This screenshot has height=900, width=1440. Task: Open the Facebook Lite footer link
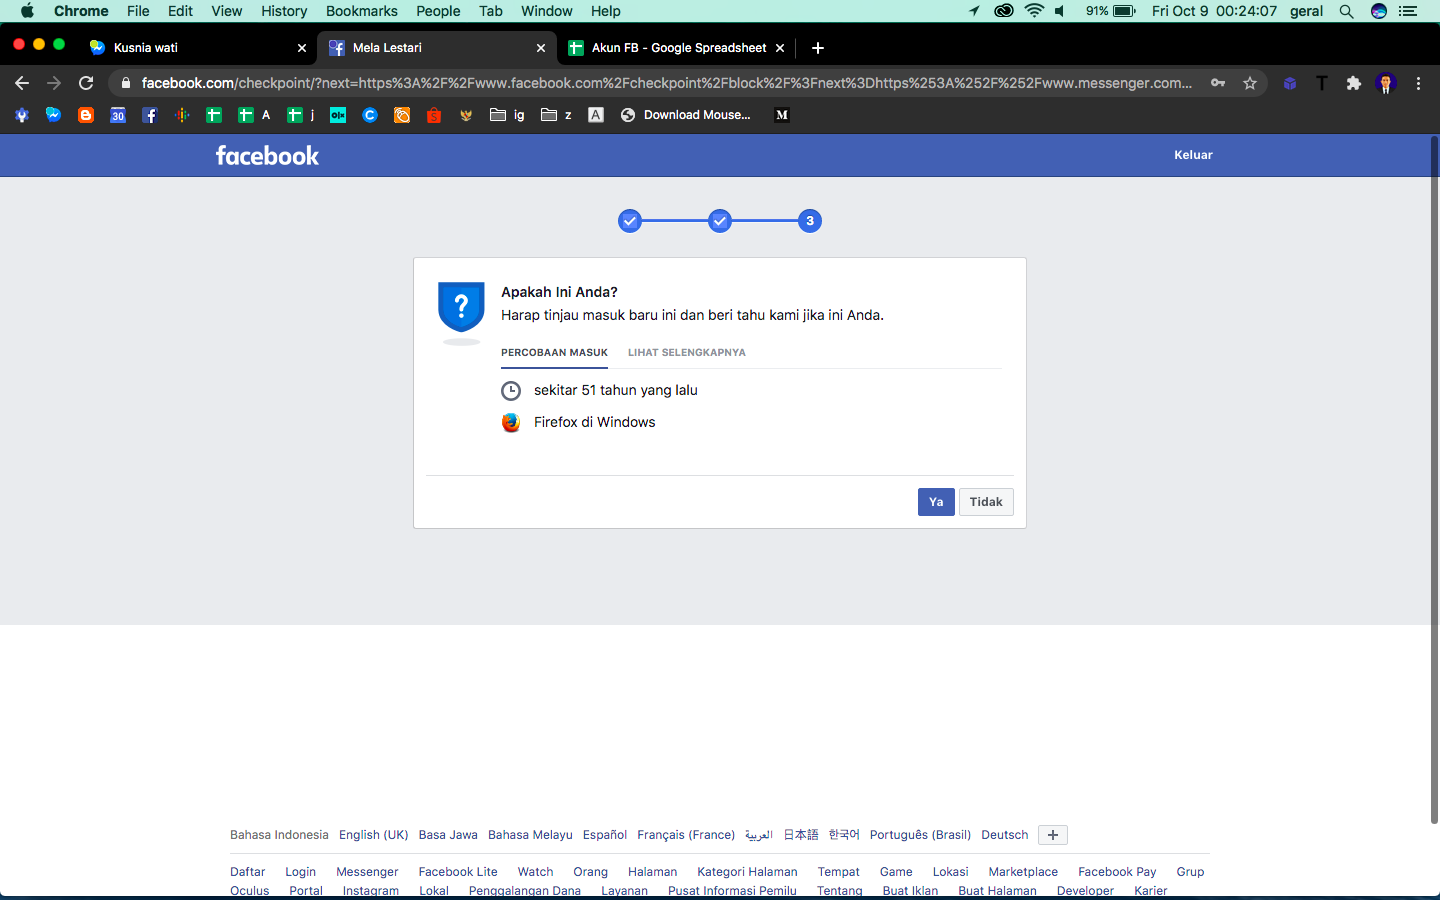pos(458,872)
